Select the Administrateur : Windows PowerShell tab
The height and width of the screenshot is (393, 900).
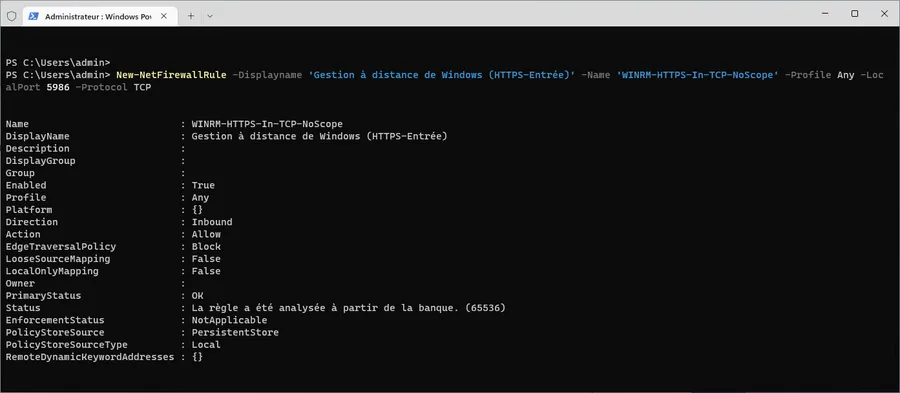[x=100, y=16]
